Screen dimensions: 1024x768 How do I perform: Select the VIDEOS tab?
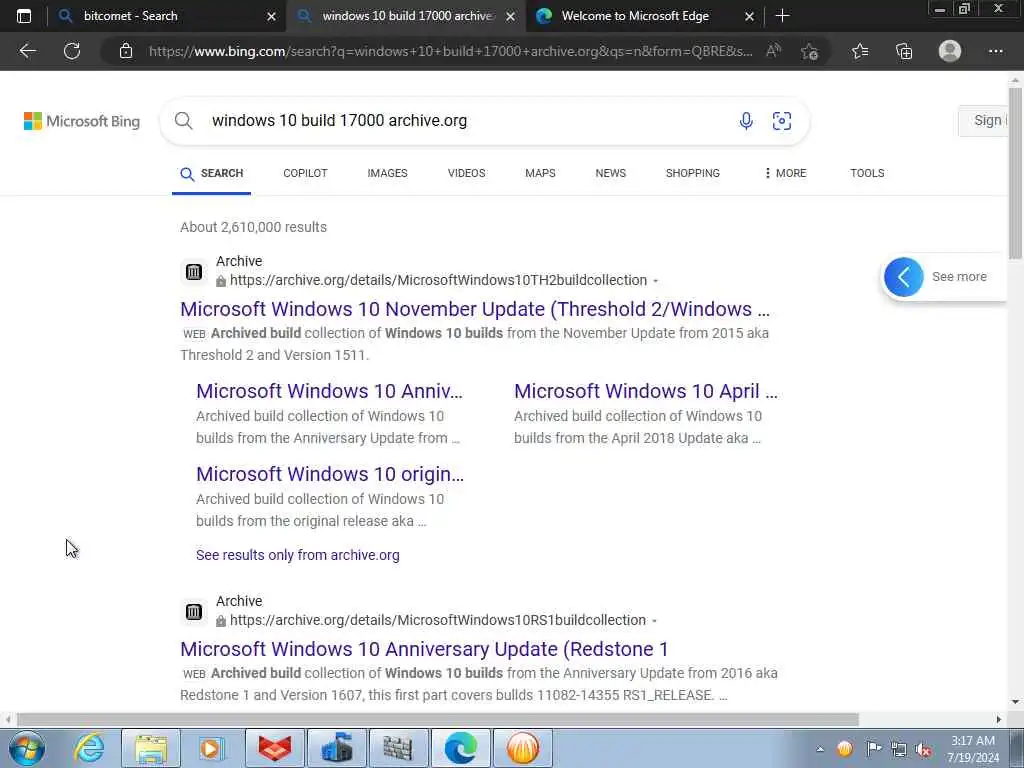coord(466,173)
